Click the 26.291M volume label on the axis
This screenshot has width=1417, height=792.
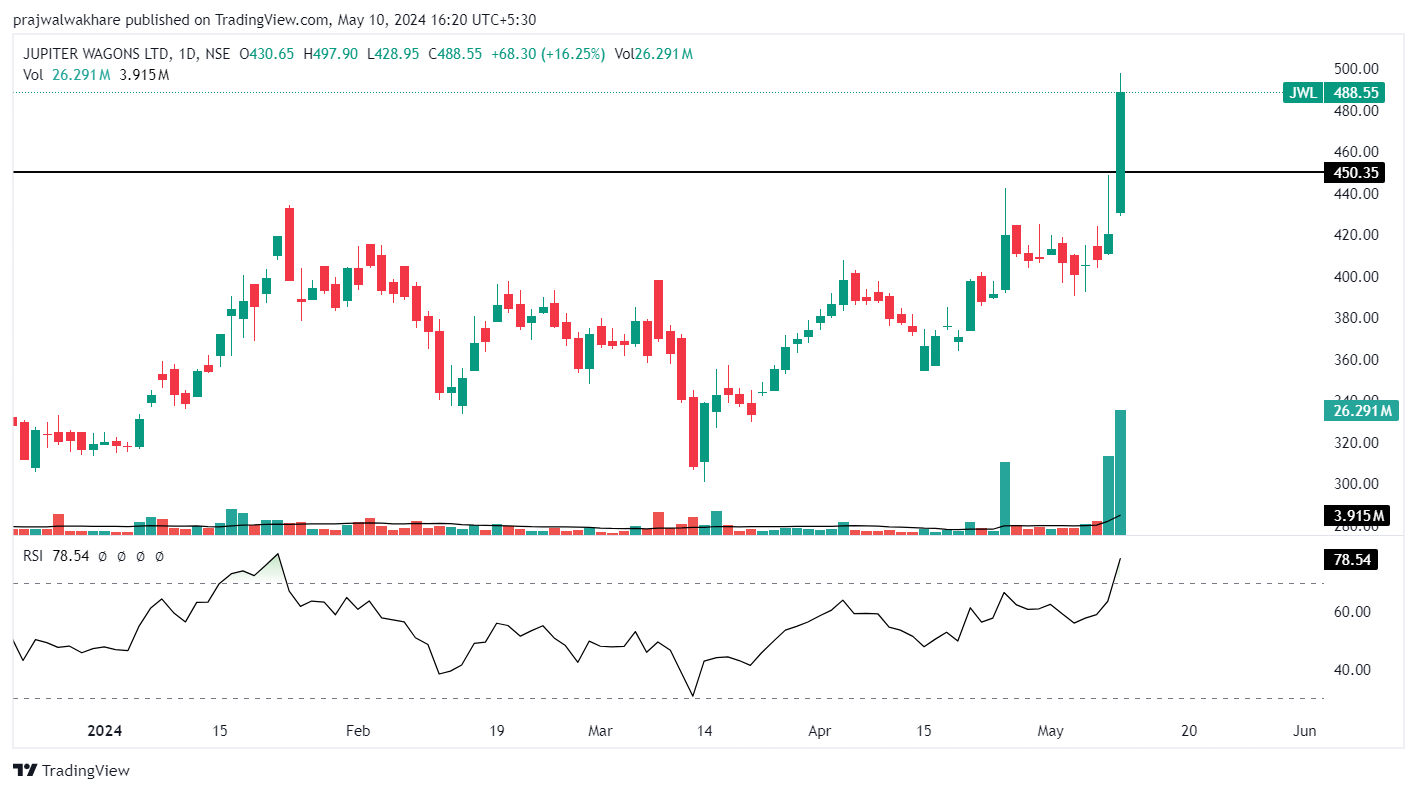tap(1359, 410)
